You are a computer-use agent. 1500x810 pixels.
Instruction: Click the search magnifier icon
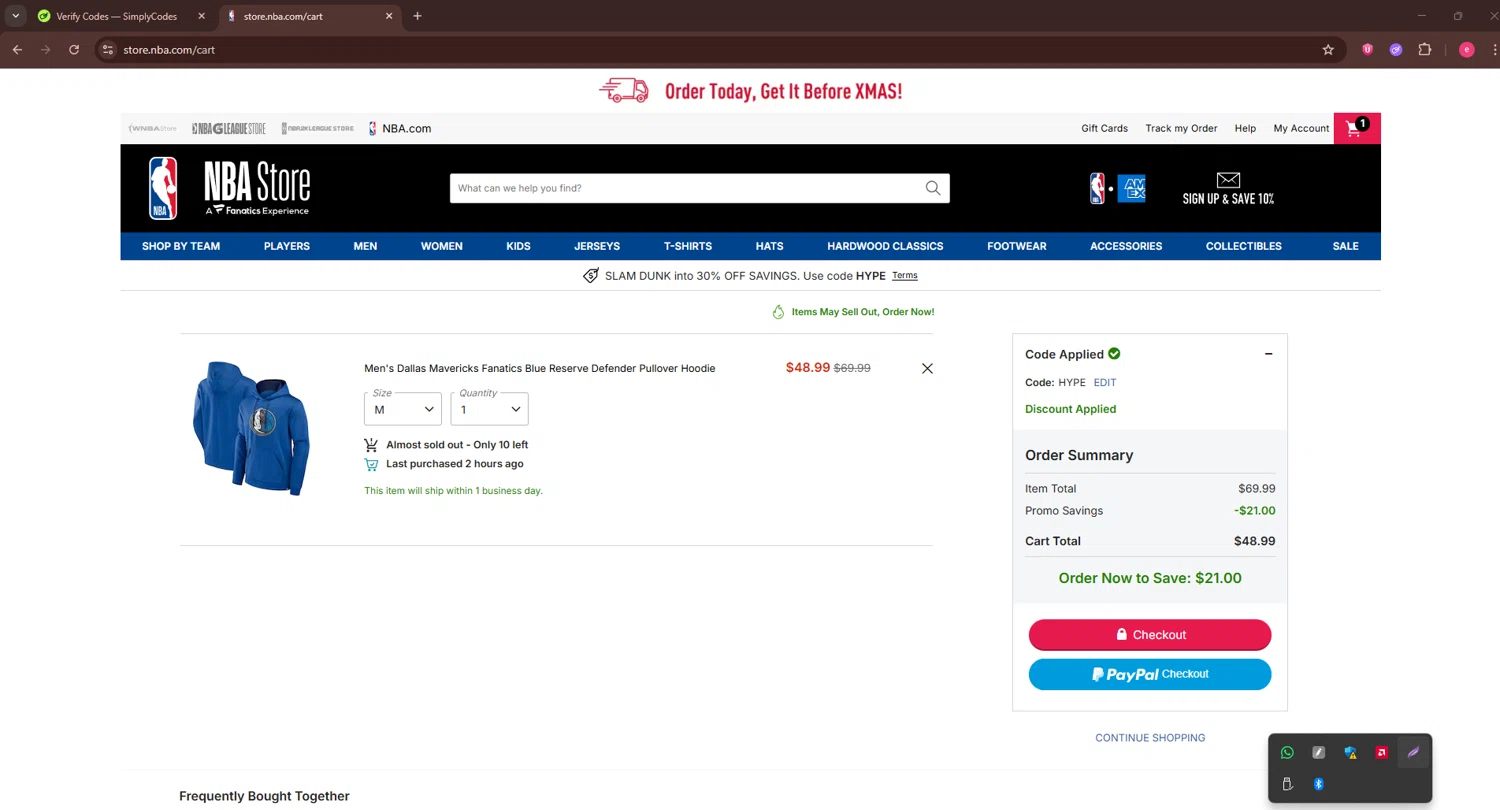tap(933, 188)
